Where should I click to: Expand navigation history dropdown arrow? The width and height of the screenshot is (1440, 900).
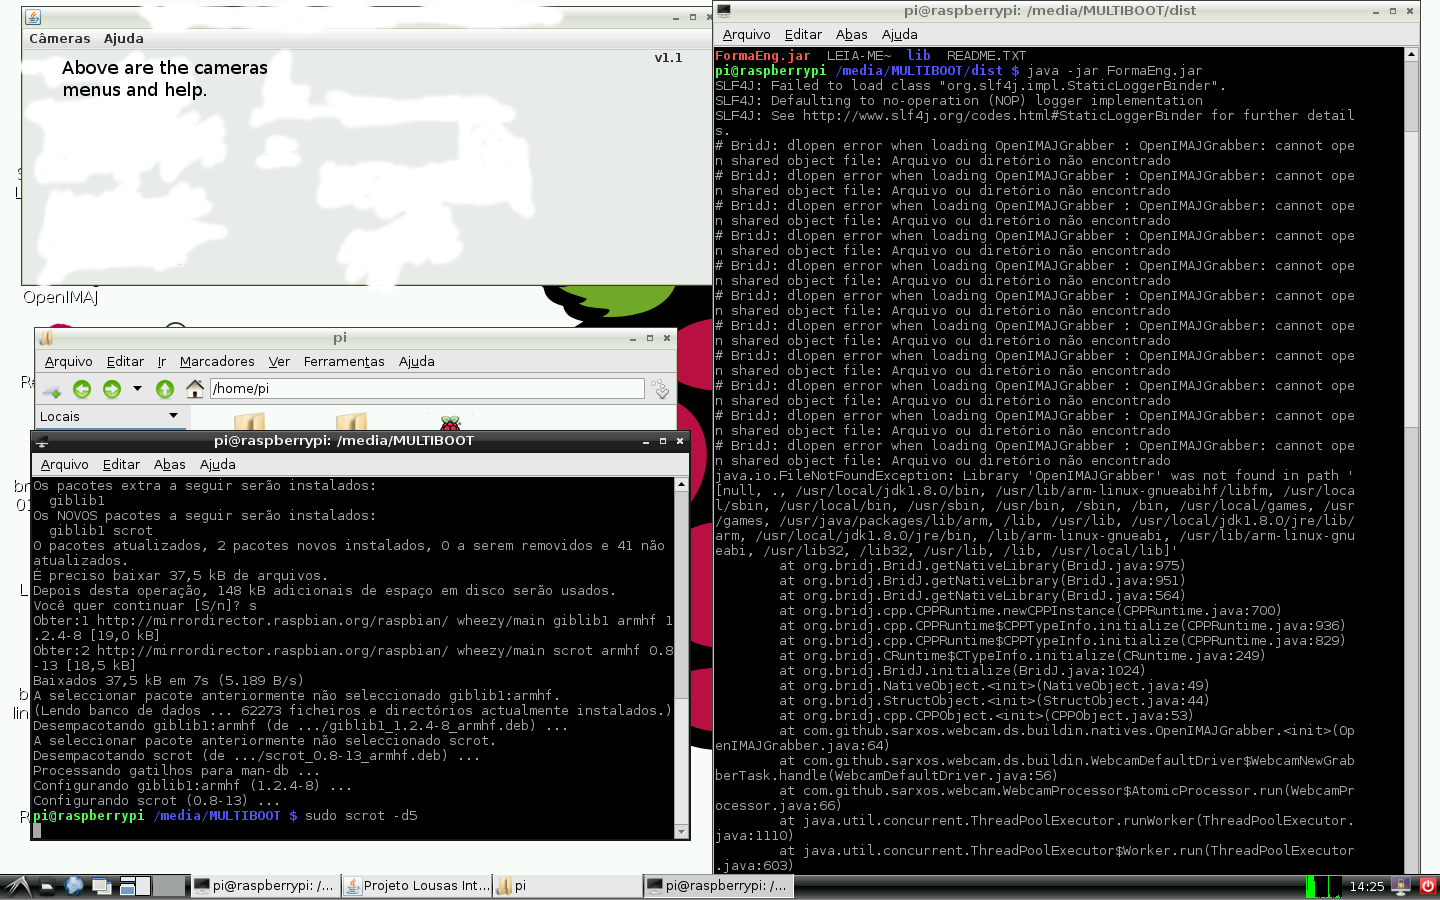(x=137, y=389)
